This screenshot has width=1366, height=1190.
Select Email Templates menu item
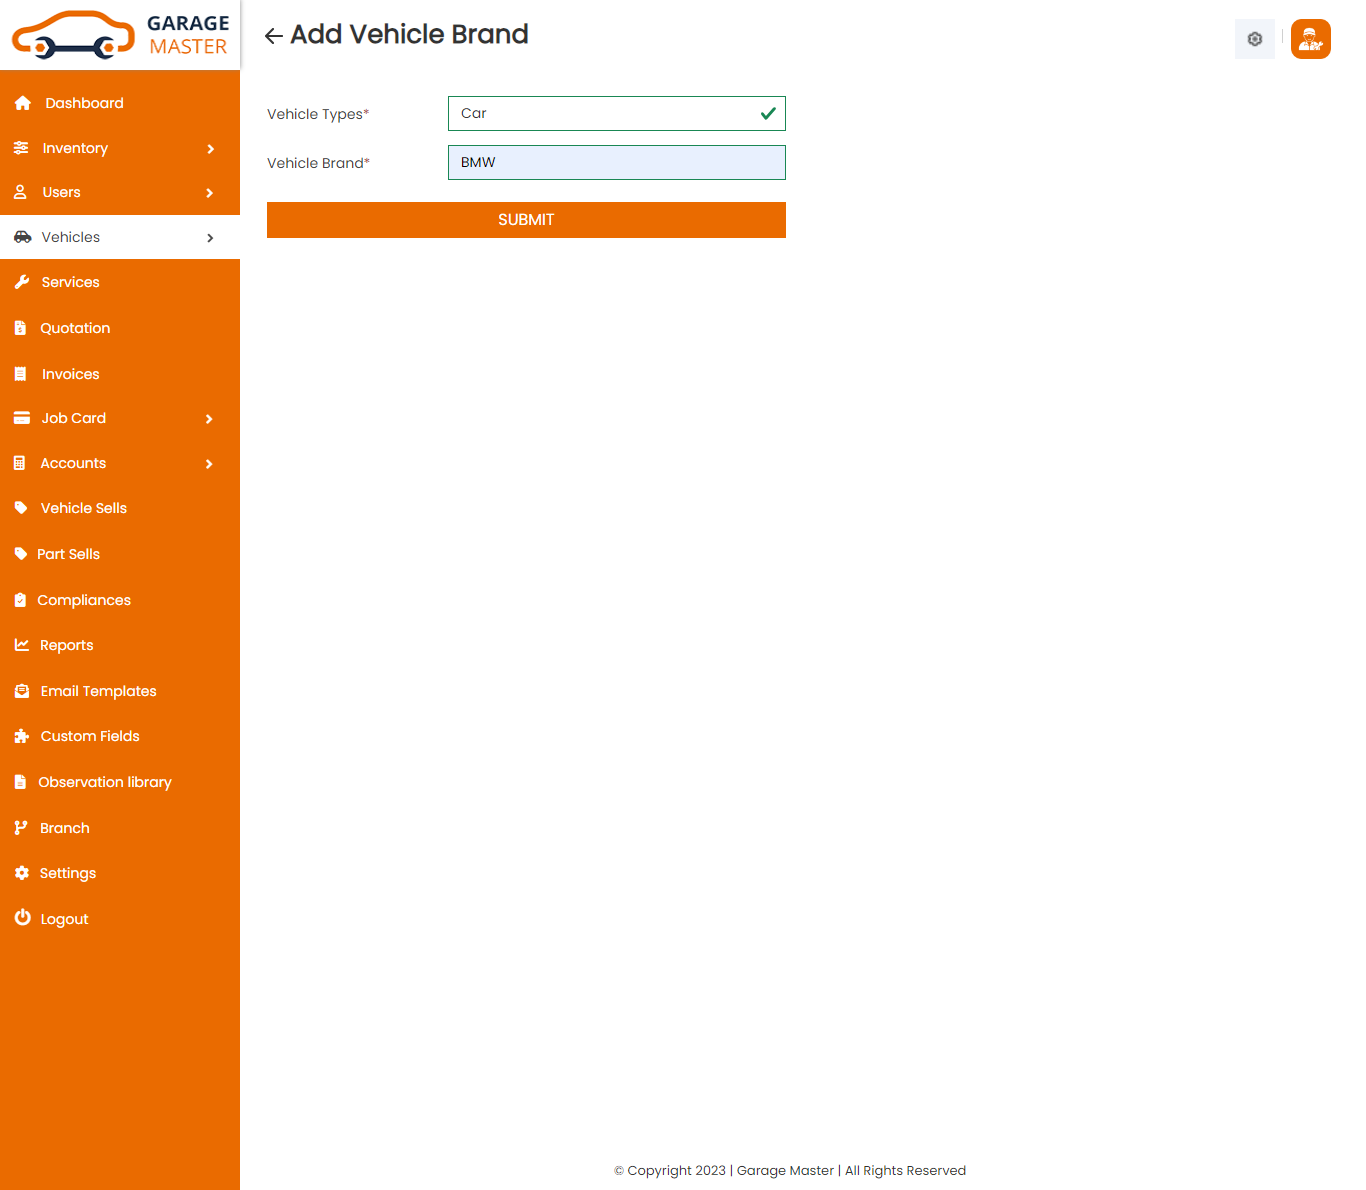click(x=98, y=691)
